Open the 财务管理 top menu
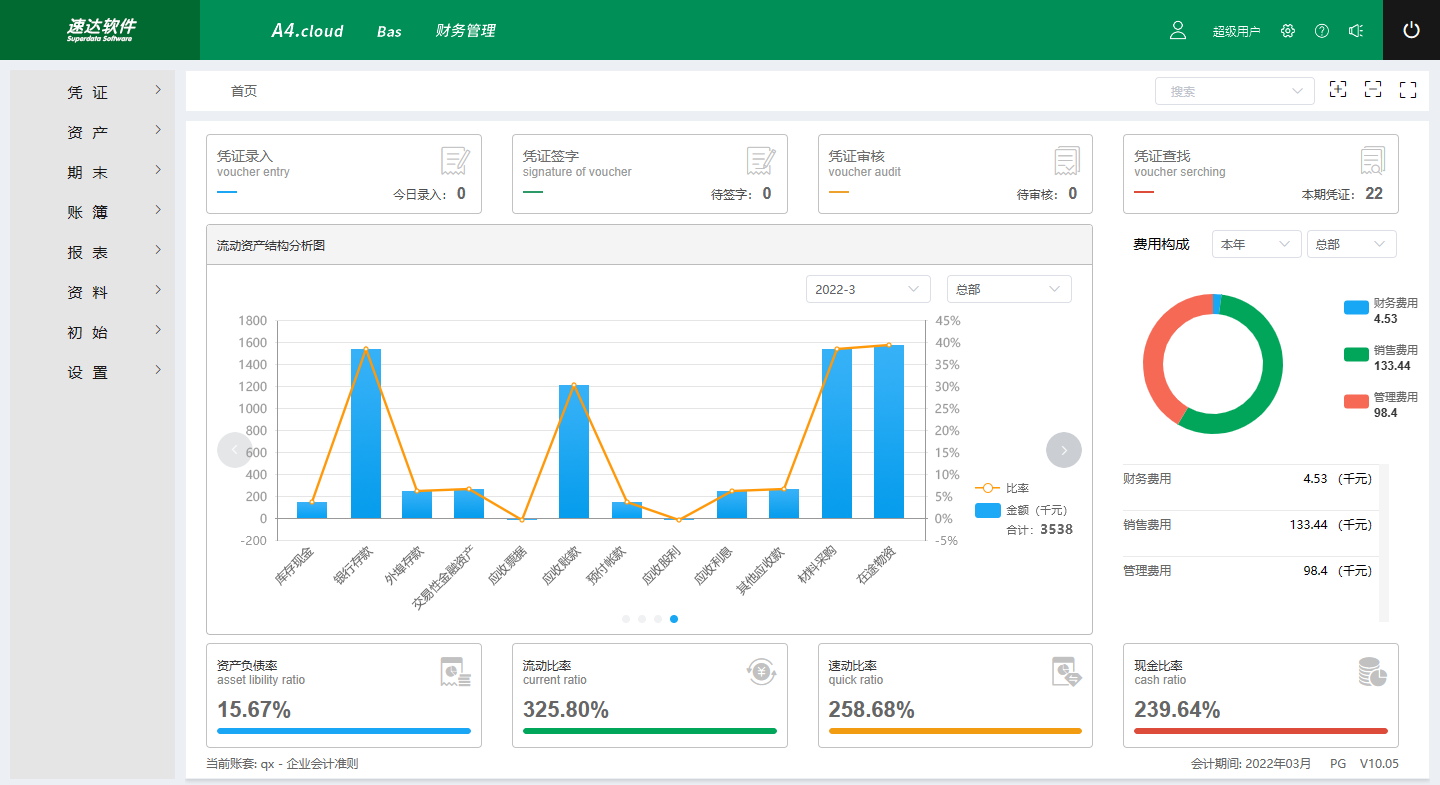1440x785 pixels. point(465,31)
